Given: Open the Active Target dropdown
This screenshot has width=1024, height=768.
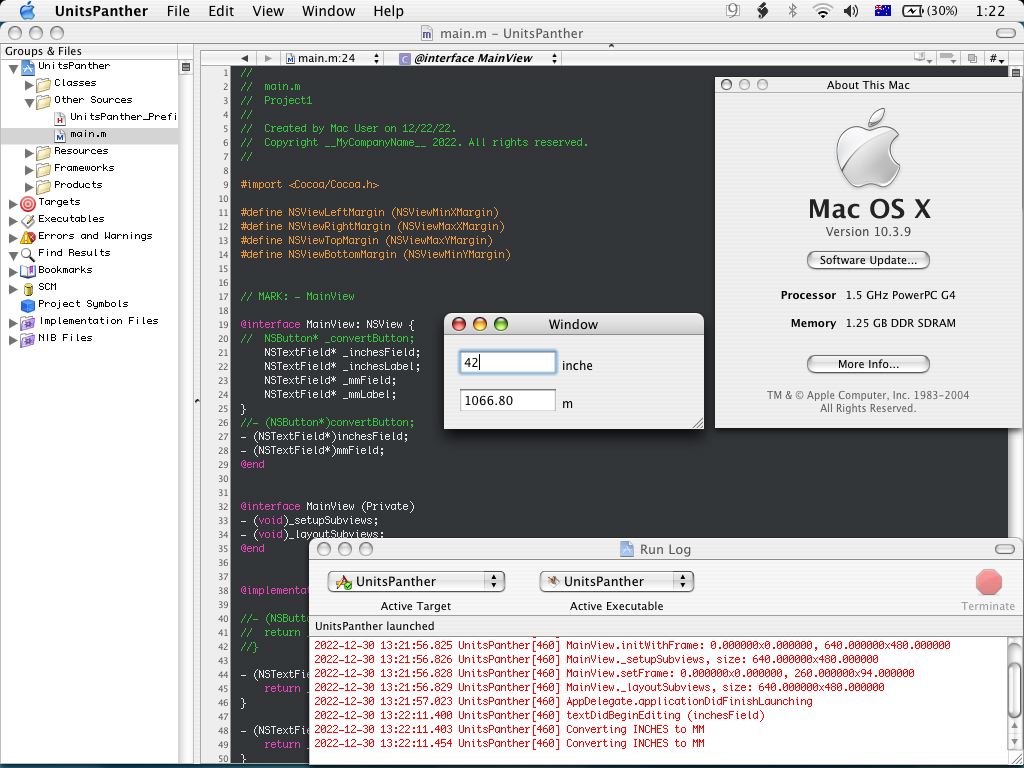Looking at the screenshot, I should point(416,581).
